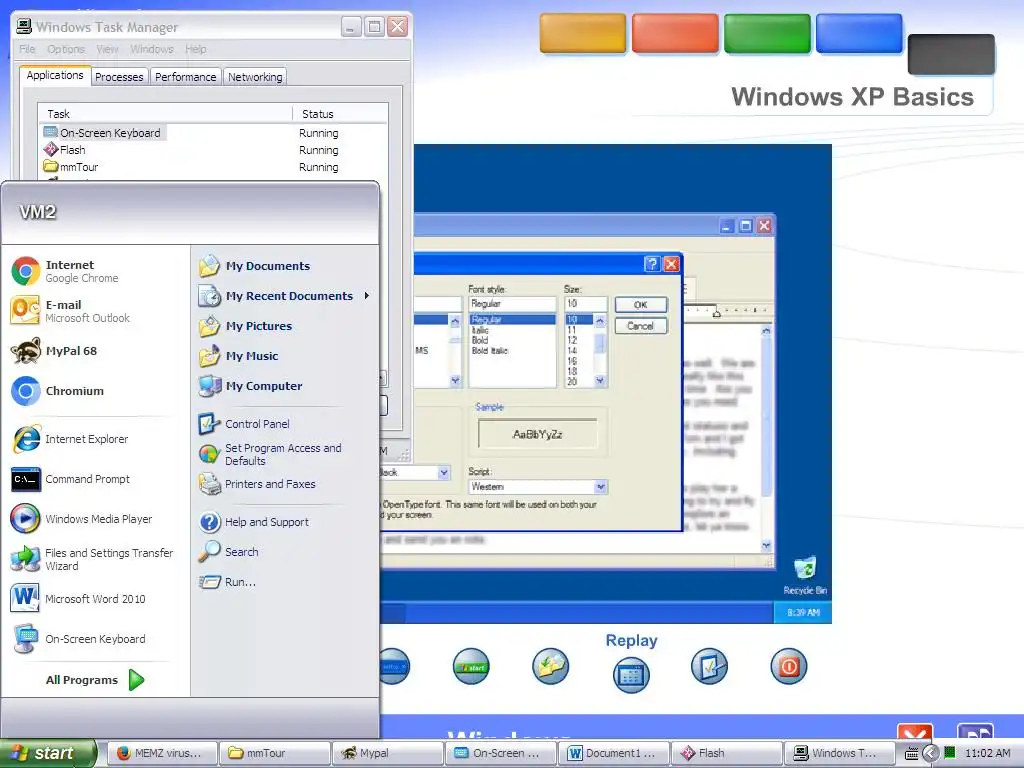Select Flash task in Task Manager
1024x768 pixels.
[213, 150]
